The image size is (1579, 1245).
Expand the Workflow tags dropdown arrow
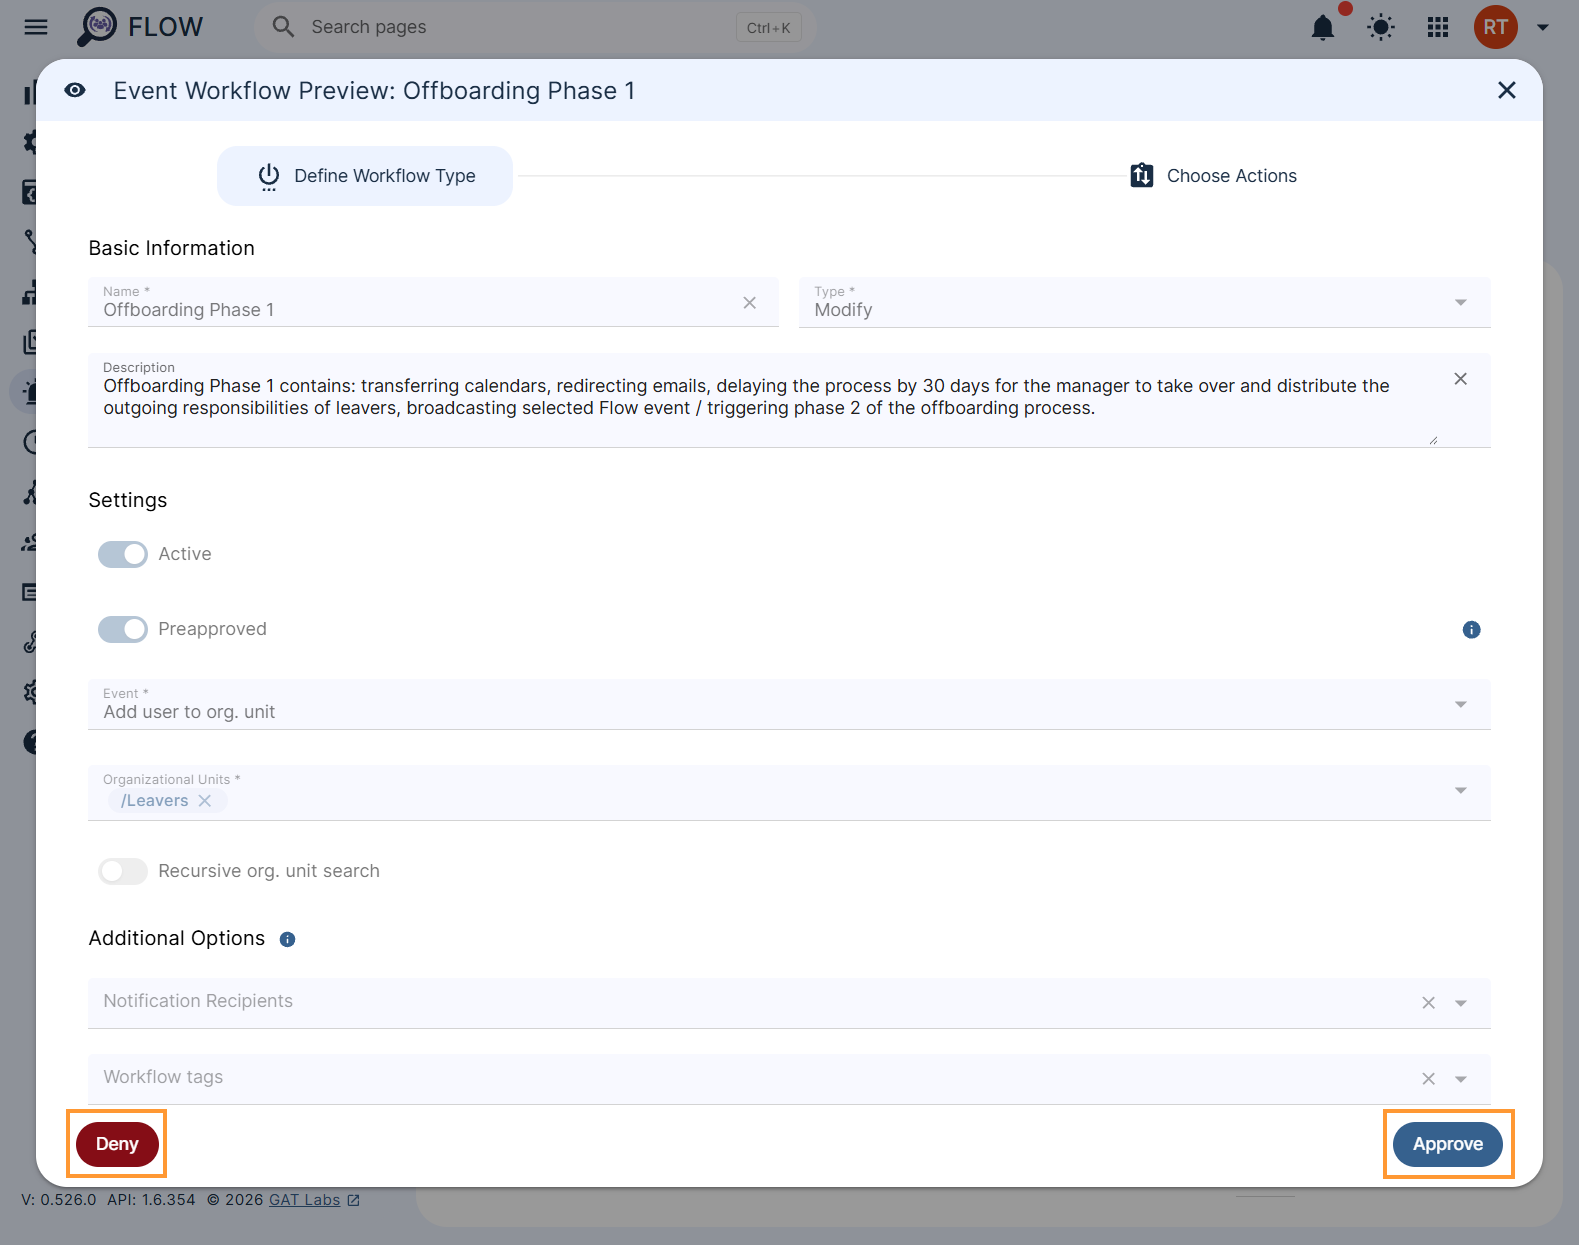tap(1461, 1079)
